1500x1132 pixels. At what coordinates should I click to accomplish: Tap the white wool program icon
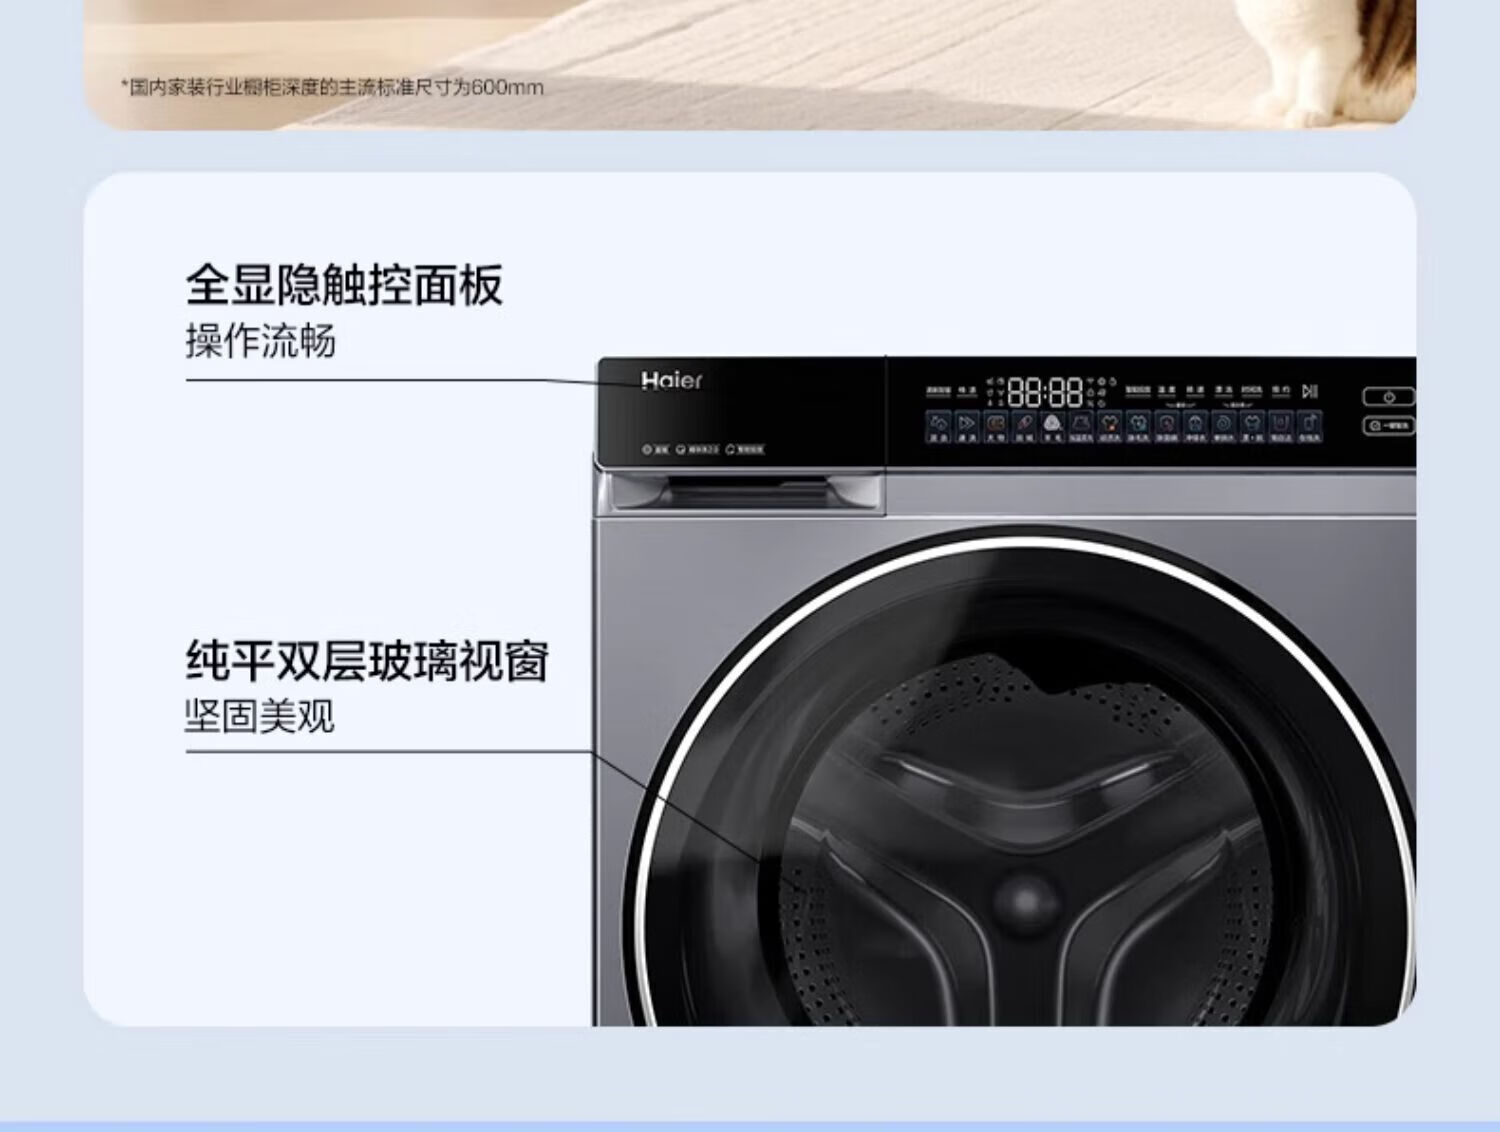1052,424
